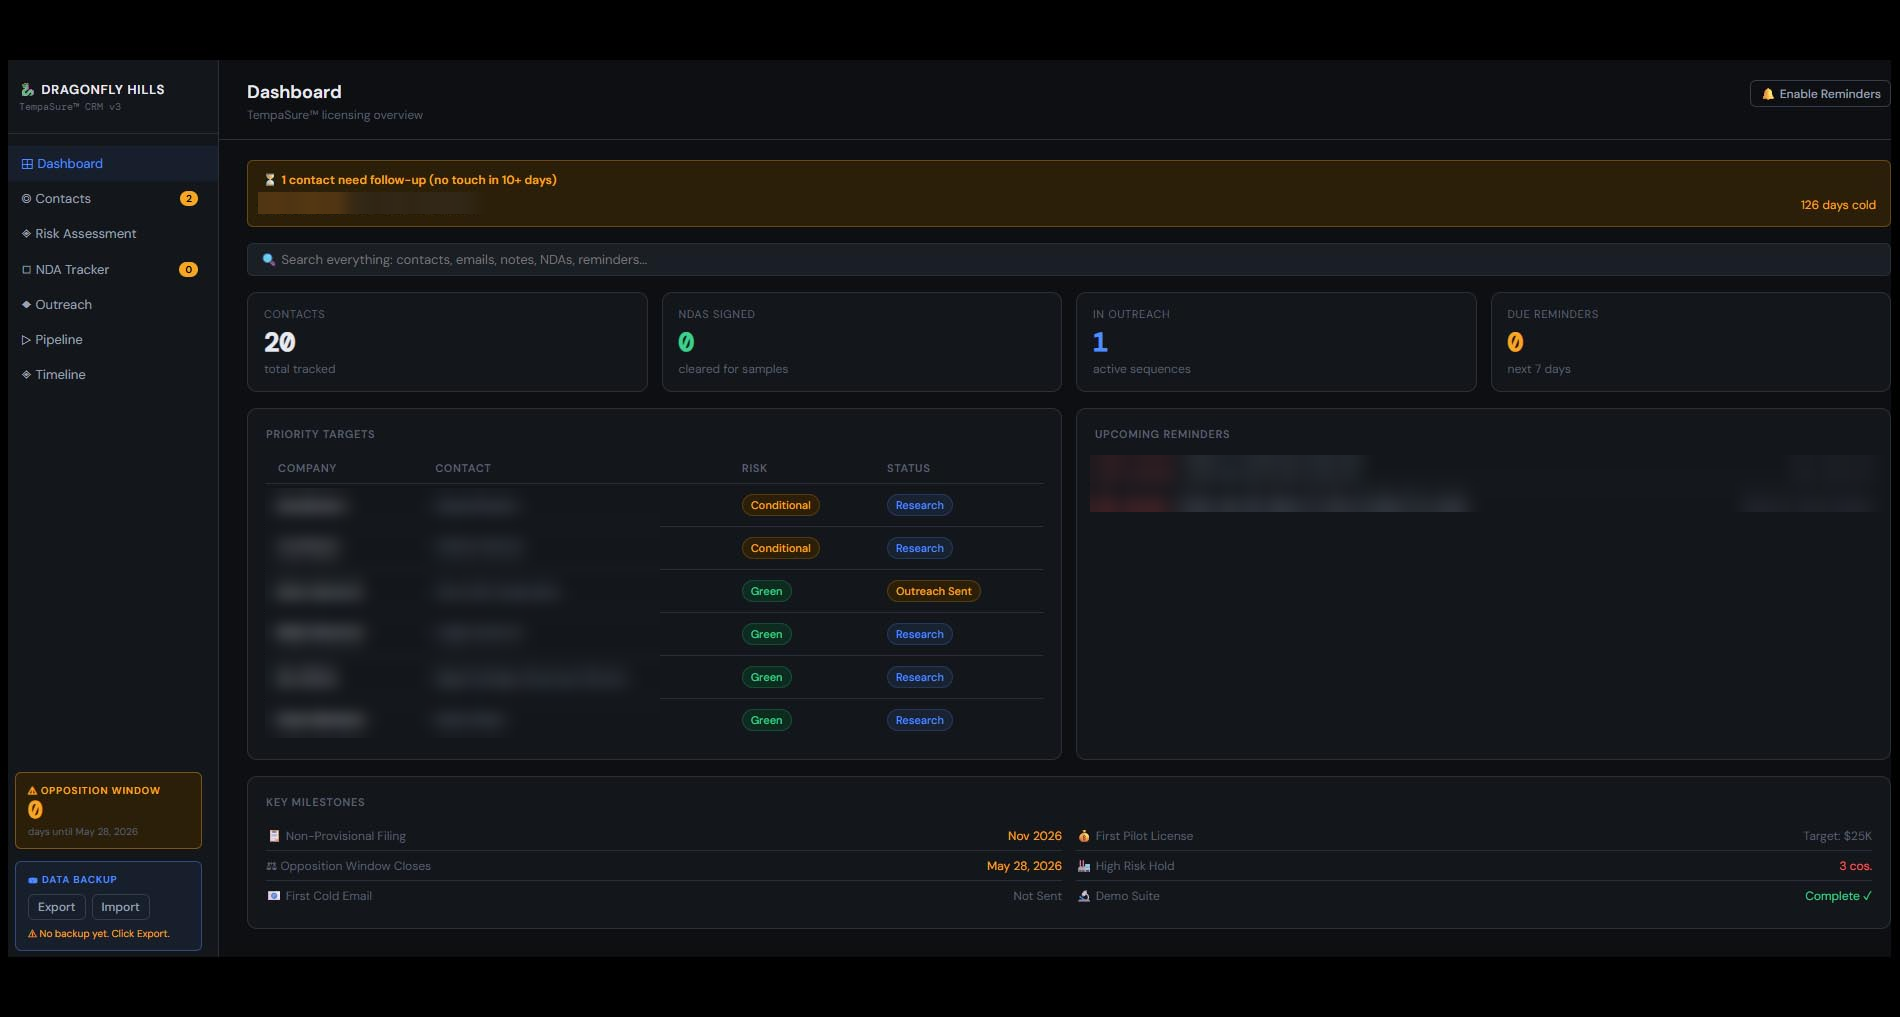Click the '1 contact need follow-up' banner text
Image resolution: width=1900 pixels, height=1017 pixels.
click(x=419, y=180)
